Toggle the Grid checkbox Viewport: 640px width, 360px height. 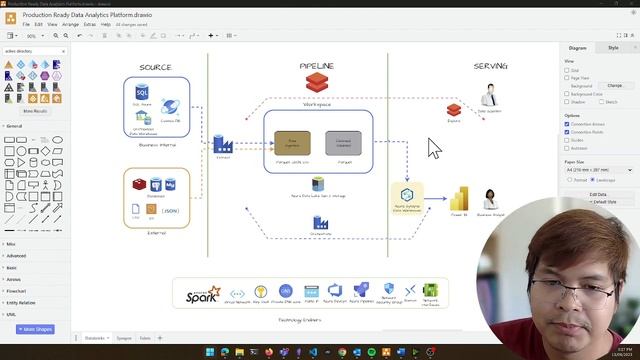(567, 70)
